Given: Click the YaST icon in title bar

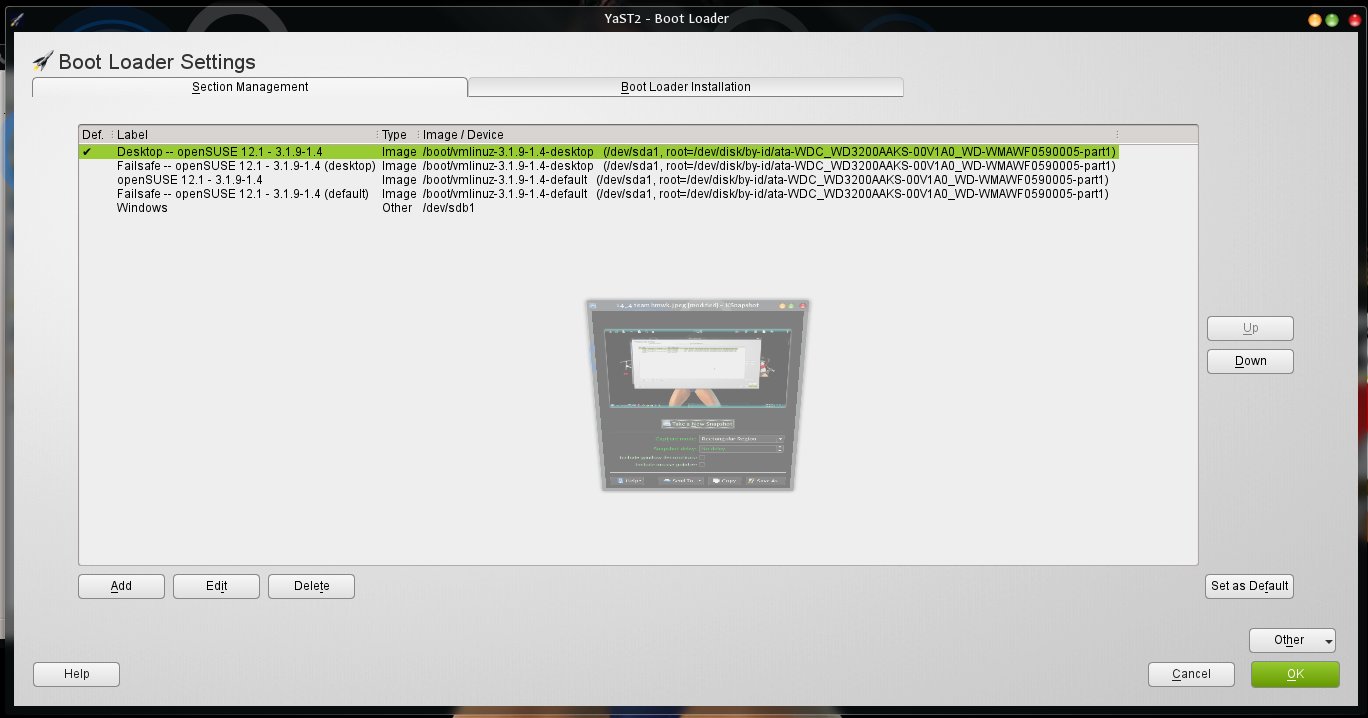Looking at the screenshot, I should click(x=15, y=18).
